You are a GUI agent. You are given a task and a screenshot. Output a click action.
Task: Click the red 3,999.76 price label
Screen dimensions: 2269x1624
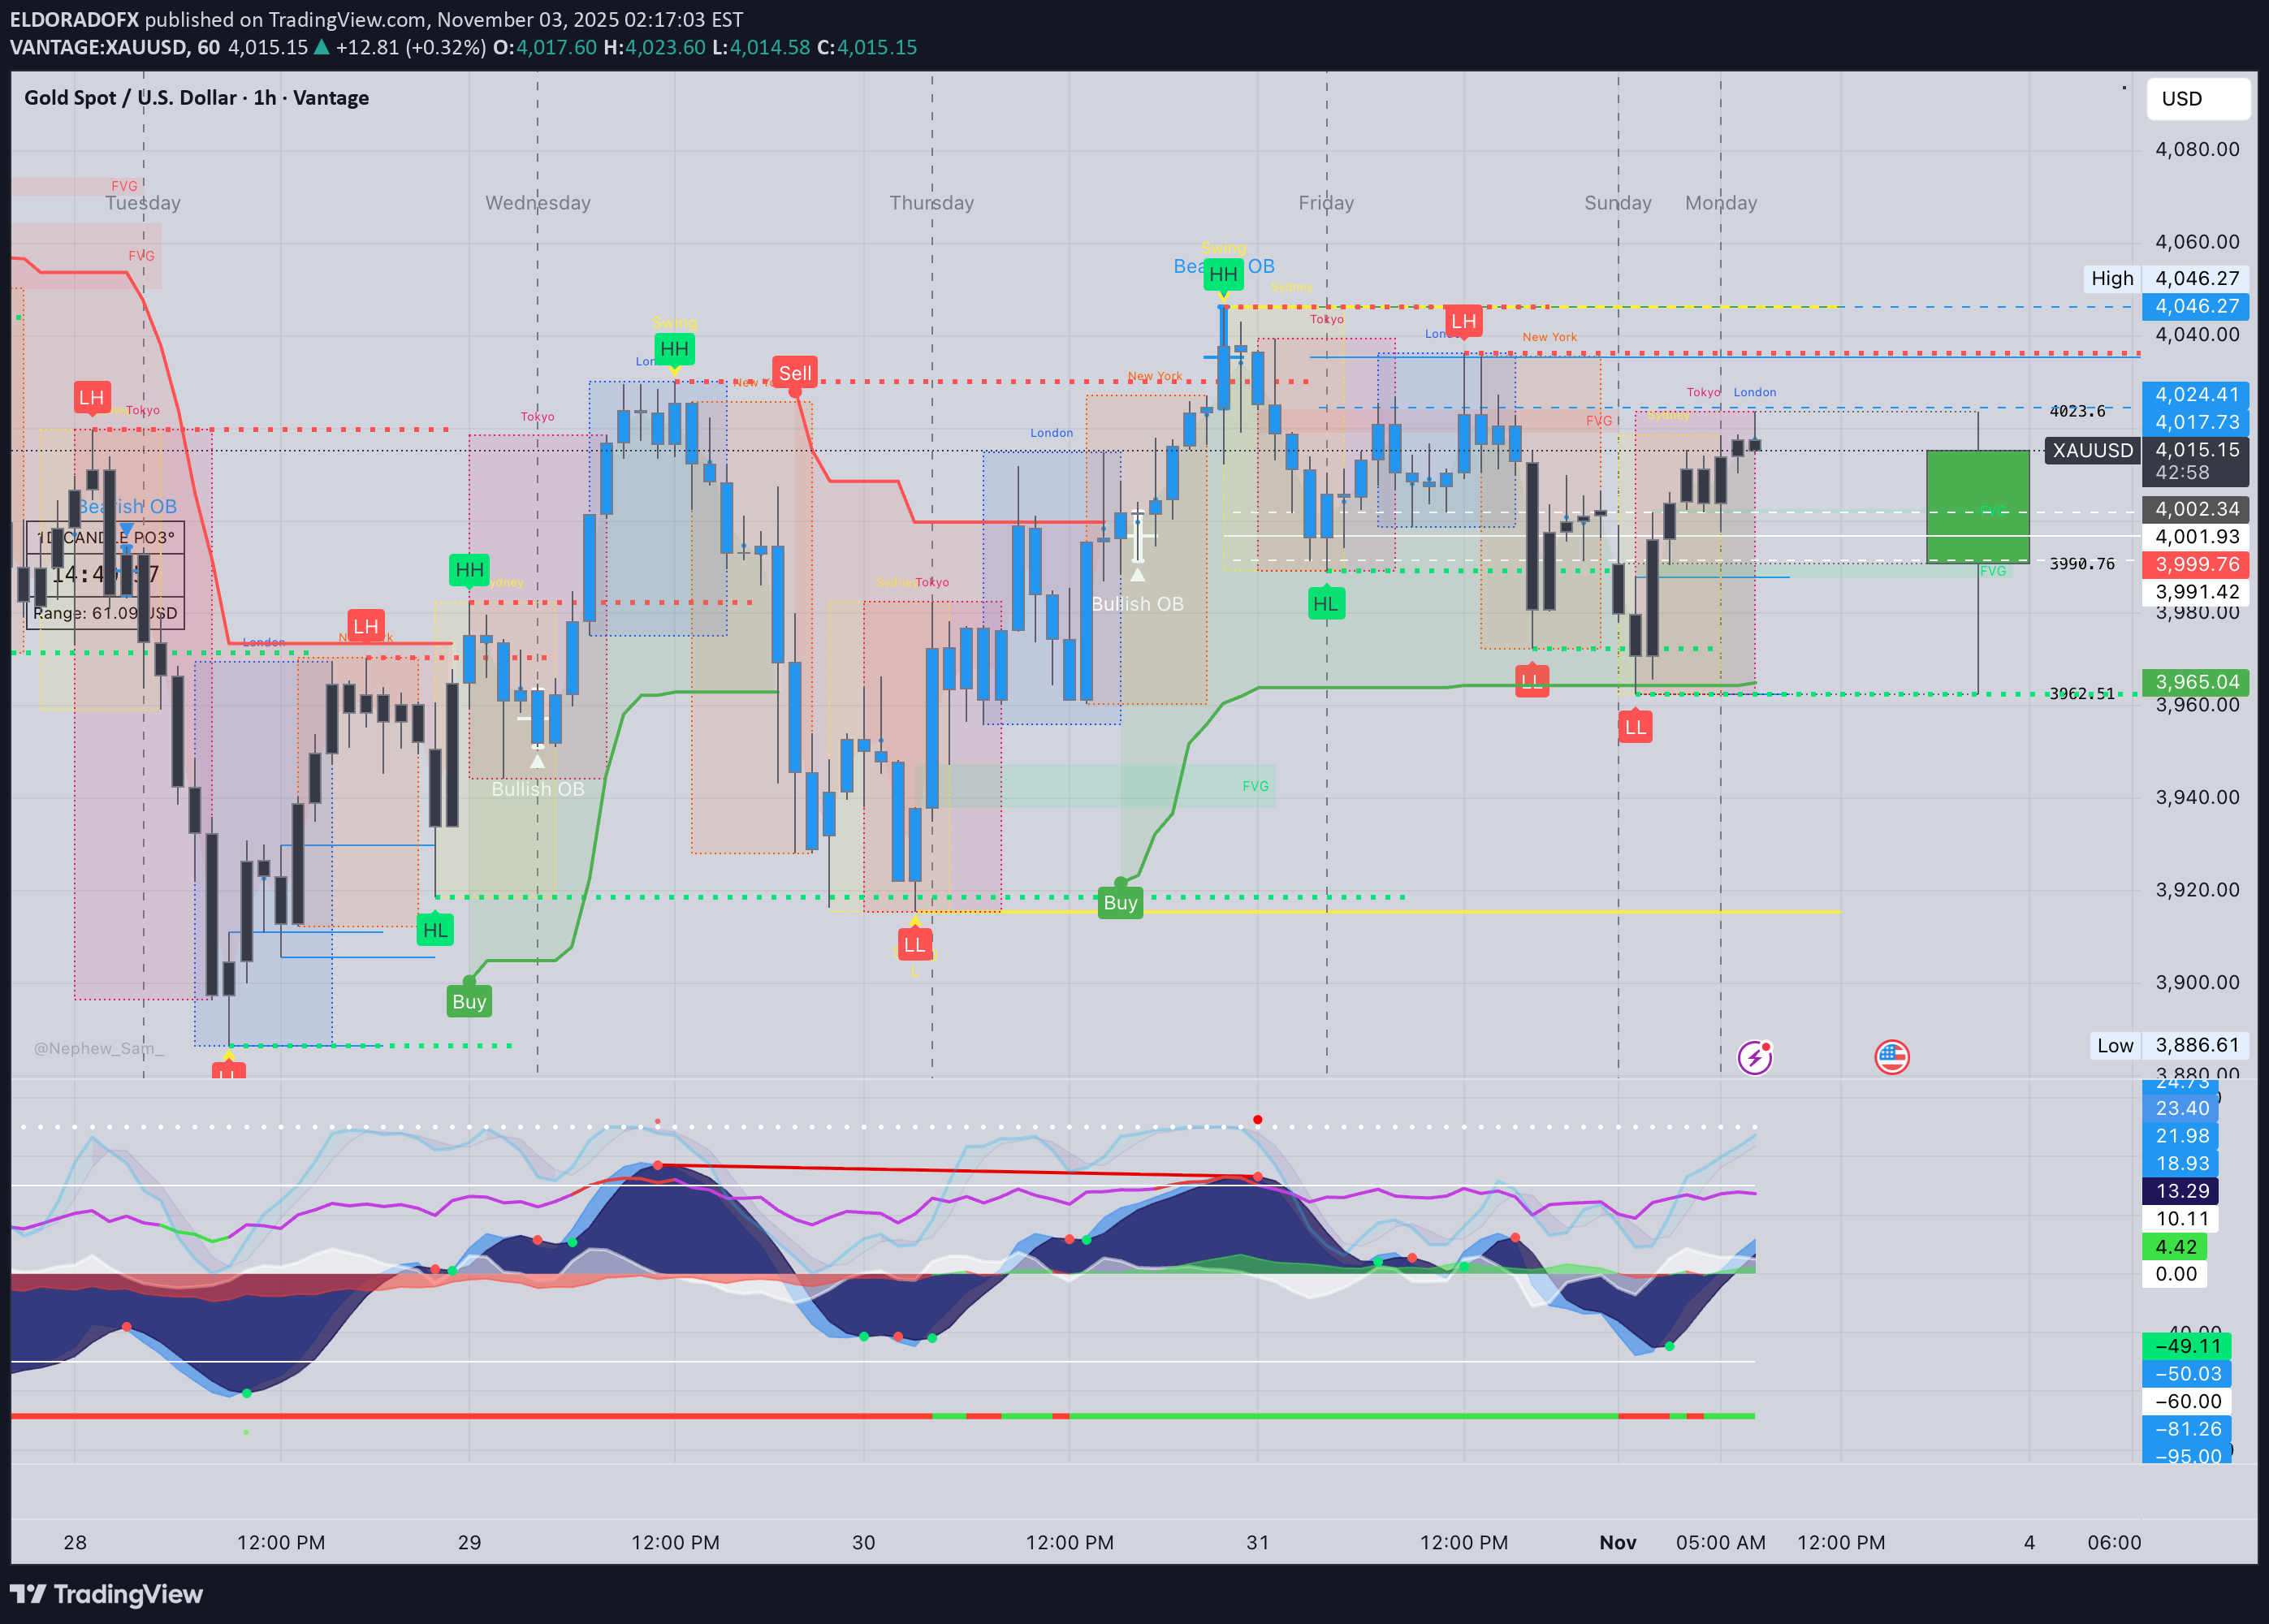(x=2196, y=564)
